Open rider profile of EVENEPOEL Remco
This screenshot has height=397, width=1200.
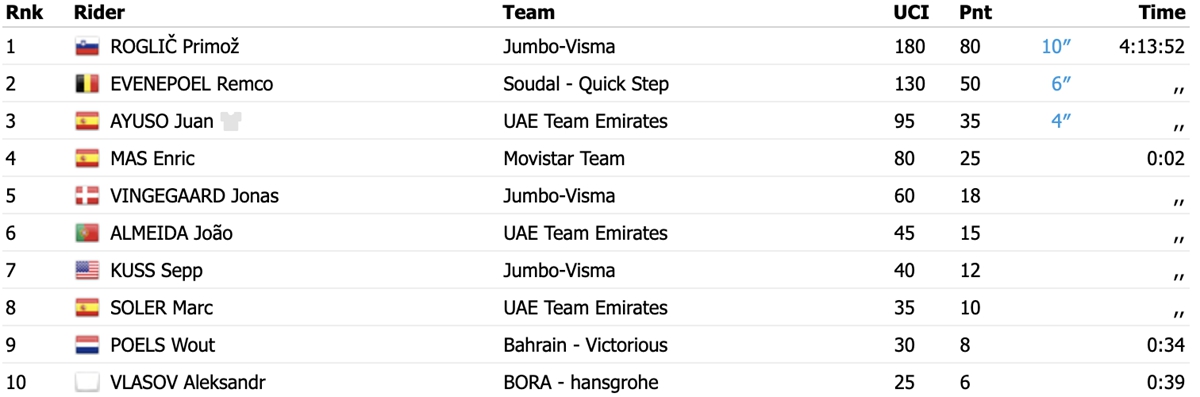192,84
